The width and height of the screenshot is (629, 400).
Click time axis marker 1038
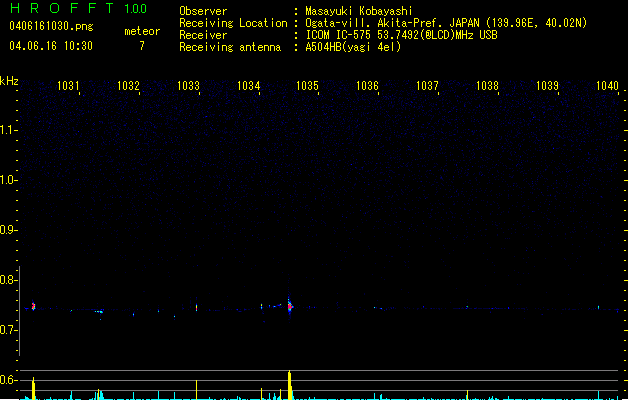tap(487, 86)
